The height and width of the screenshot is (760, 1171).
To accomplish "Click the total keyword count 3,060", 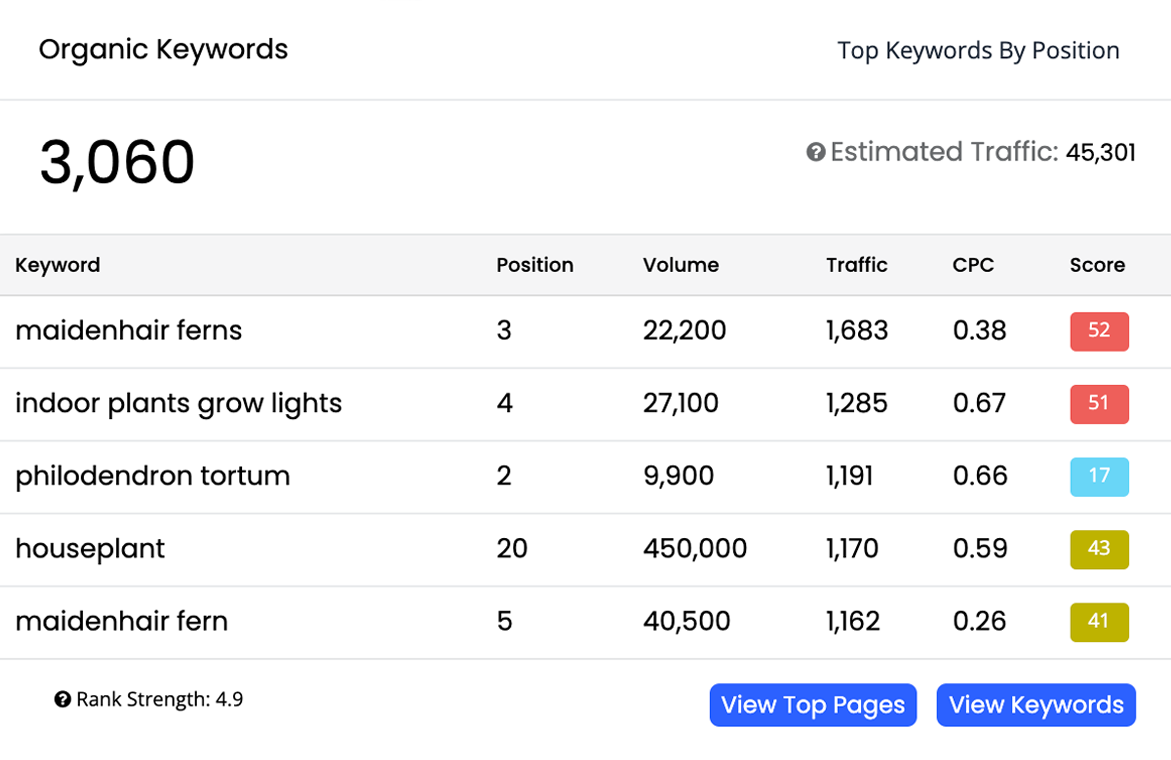I will point(117,160).
